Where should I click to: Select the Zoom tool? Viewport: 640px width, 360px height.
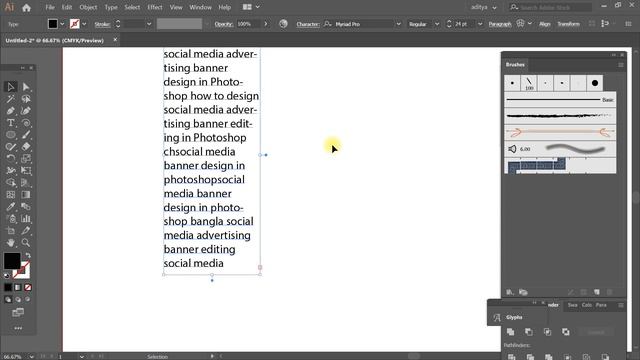(26, 243)
